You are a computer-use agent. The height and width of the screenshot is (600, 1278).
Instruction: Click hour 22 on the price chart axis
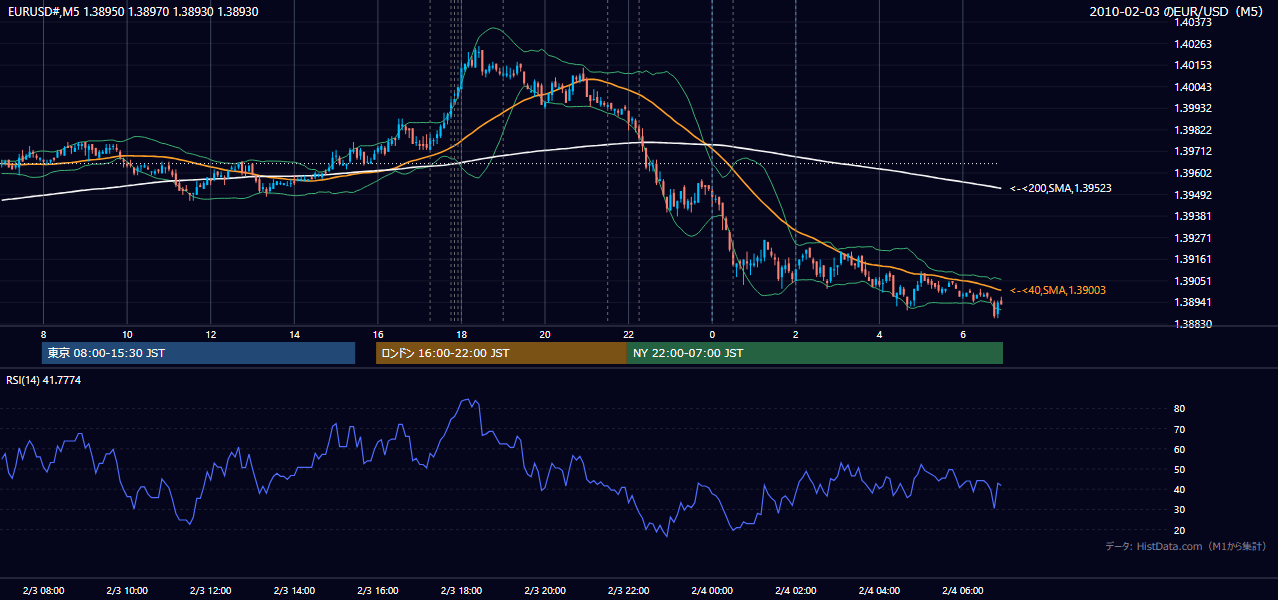pyautogui.click(x=629, y=334)
